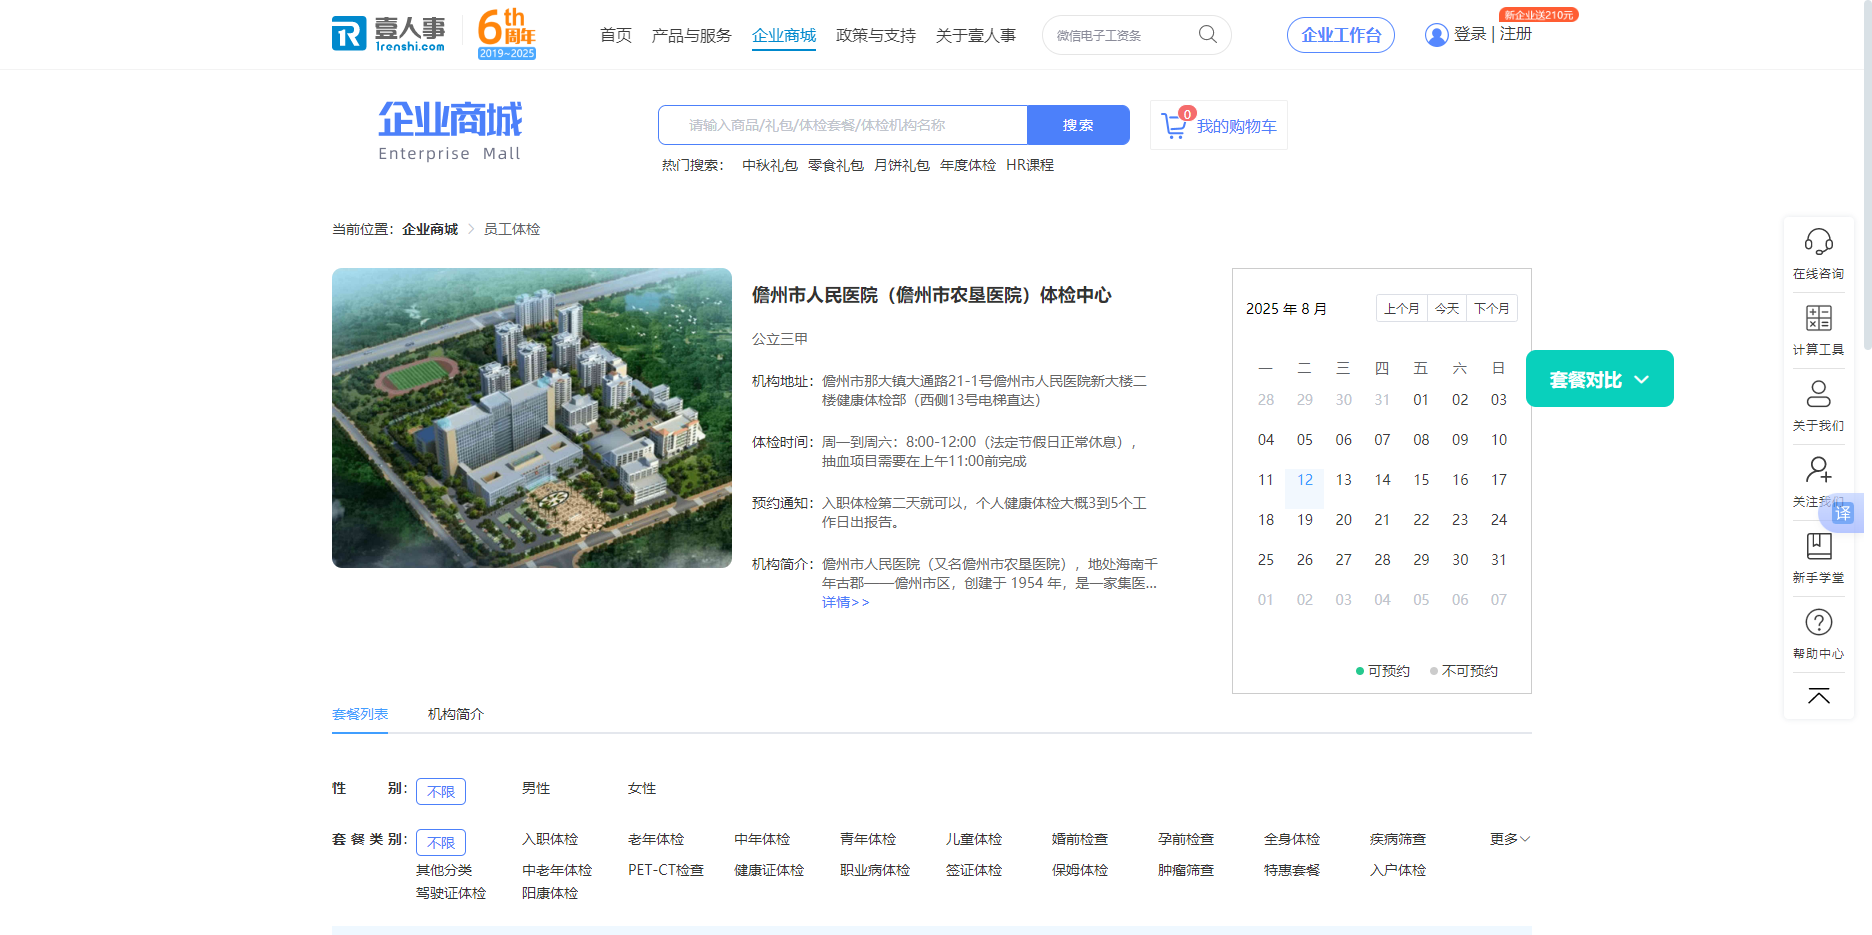Click the 企业工作台 button
The width and height of the screenshot is (1872, 935).
1341,35
